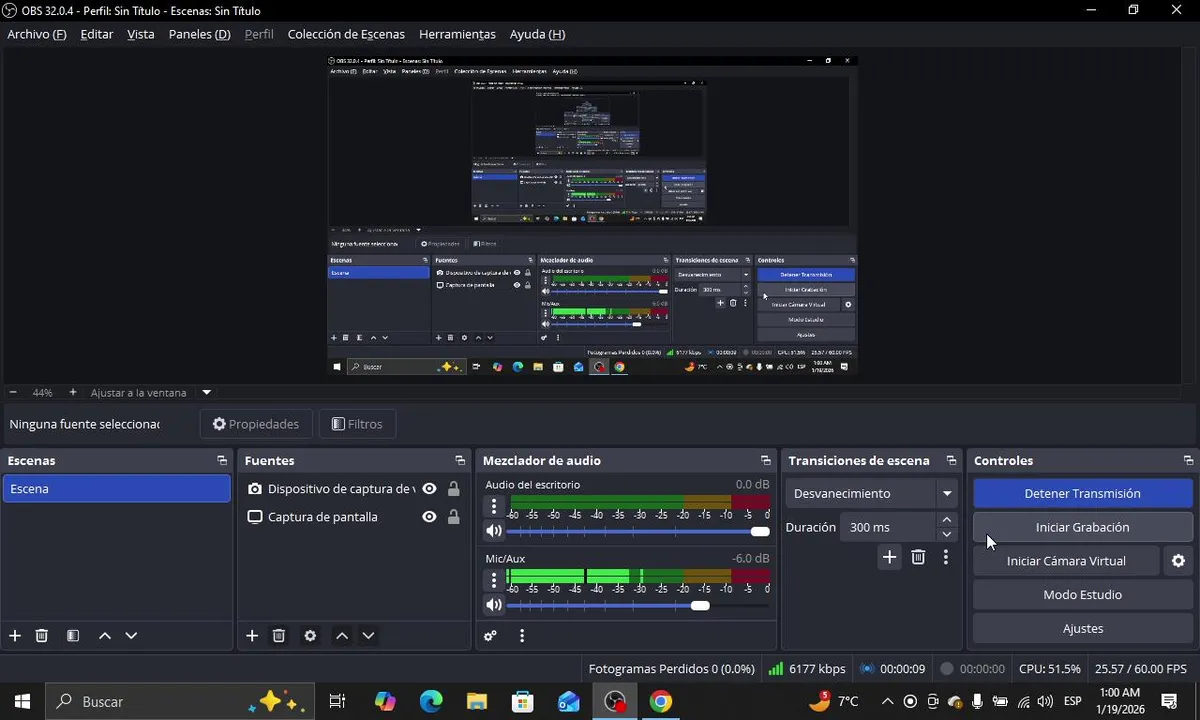This screenshot has width=1200, height=720.
Task: Open scene filters icon in Escenas panel
Action: click(73, 635)
